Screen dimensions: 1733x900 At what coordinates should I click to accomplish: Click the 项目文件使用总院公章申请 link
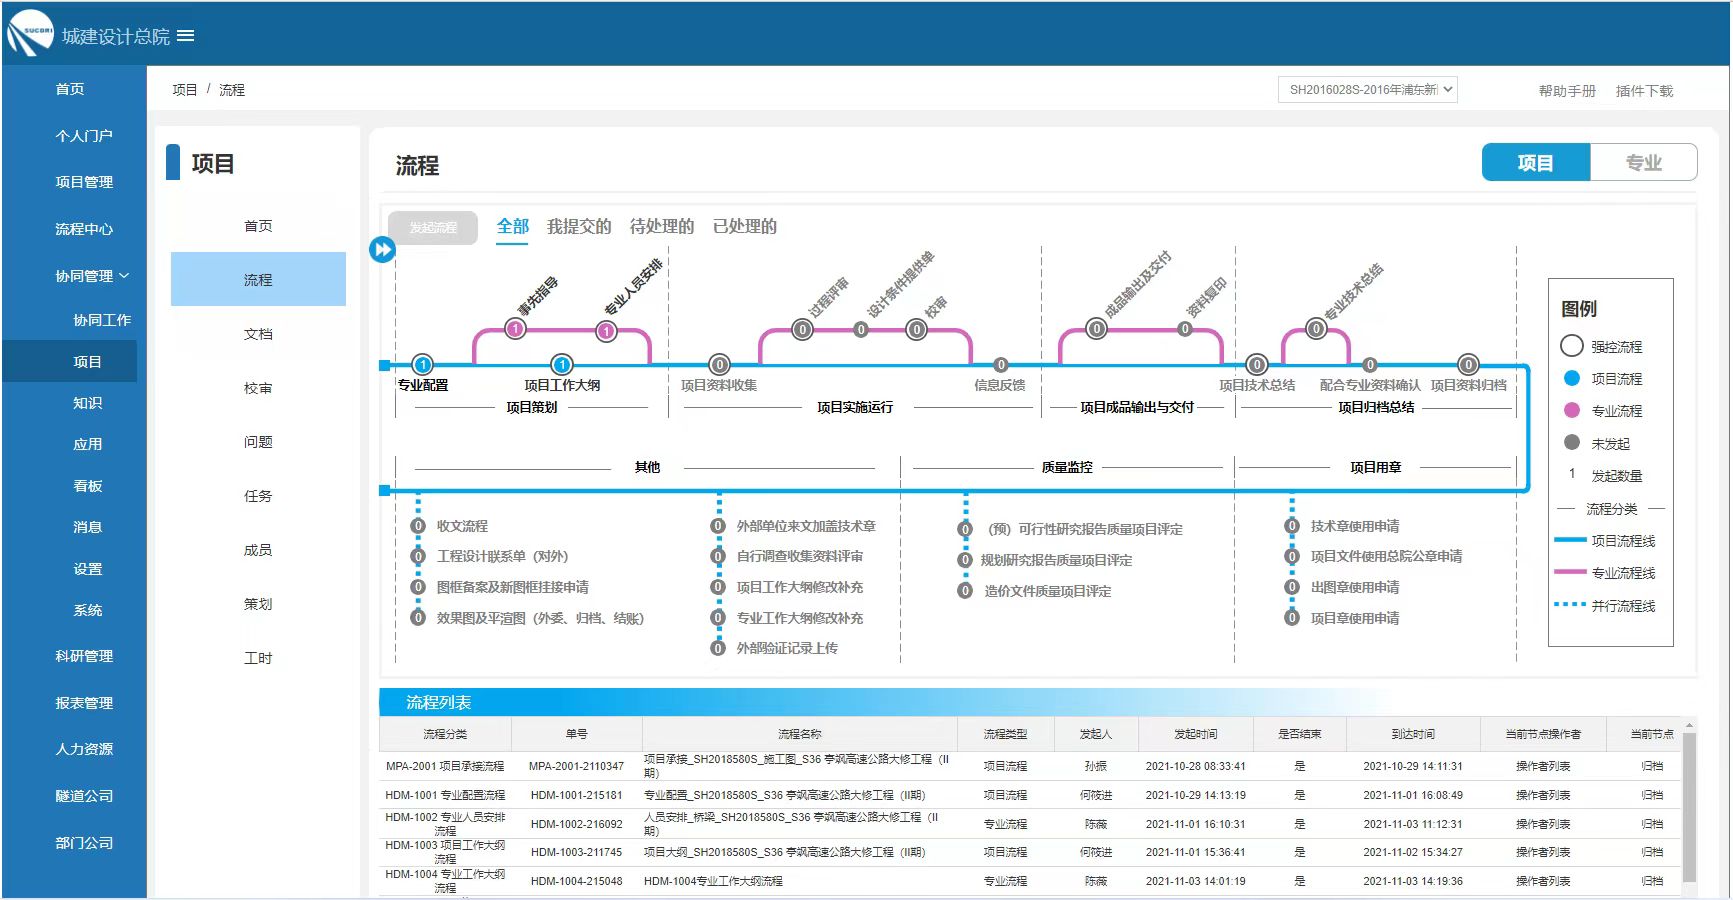pos(1386,557)
